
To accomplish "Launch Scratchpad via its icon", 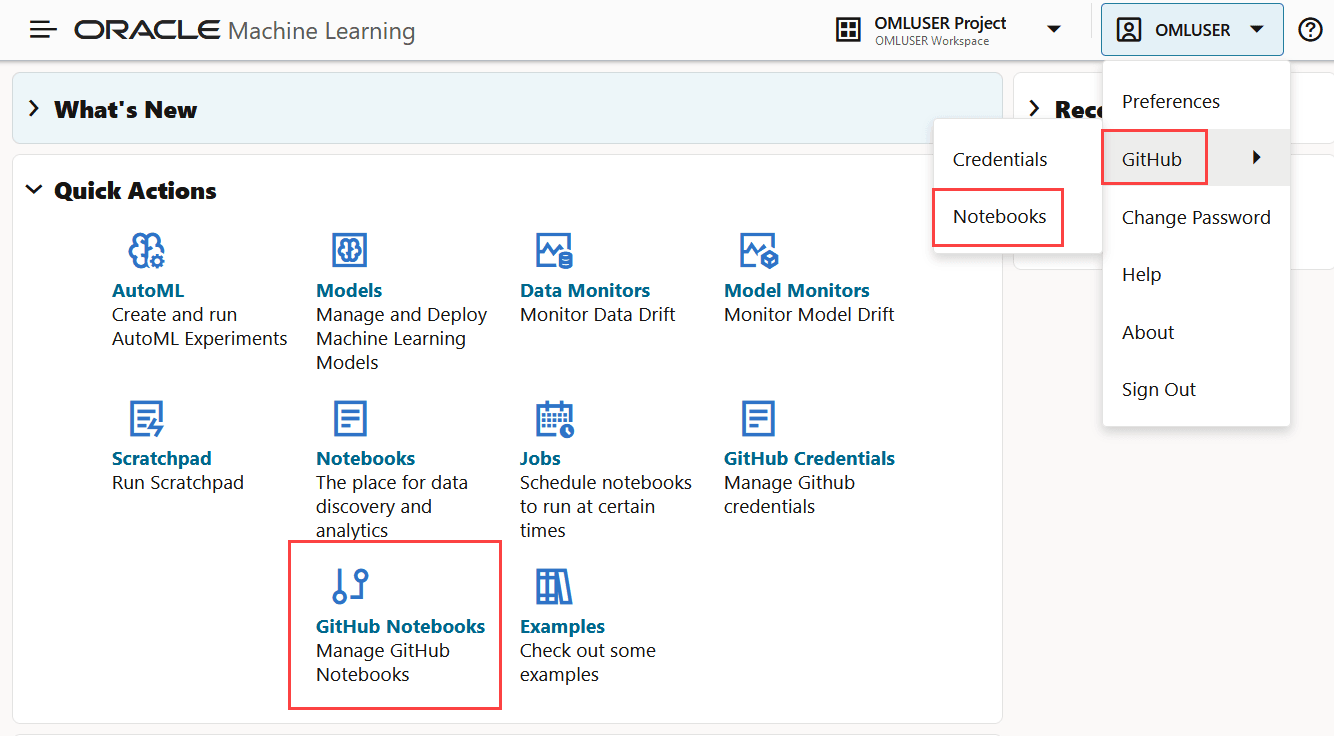I will coord(147,418).
